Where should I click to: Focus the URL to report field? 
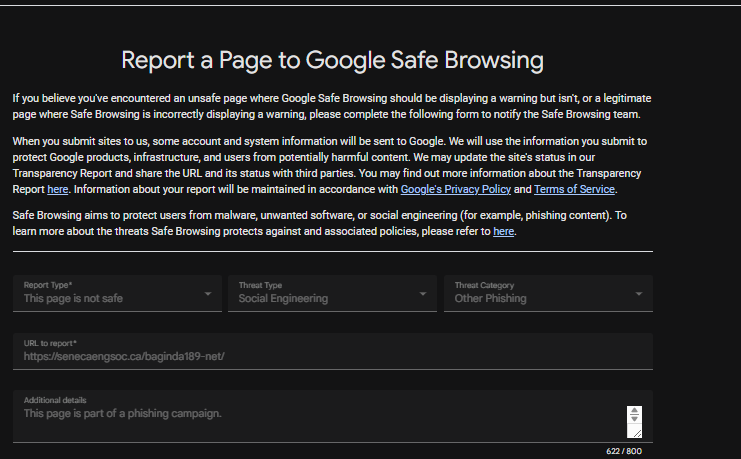click(333, 351)
